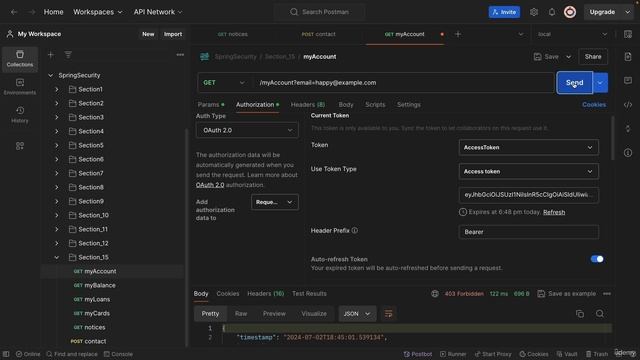Screen dimensions: 640x360
Task: Open the Workspaces menu
Action: [98, 12]
